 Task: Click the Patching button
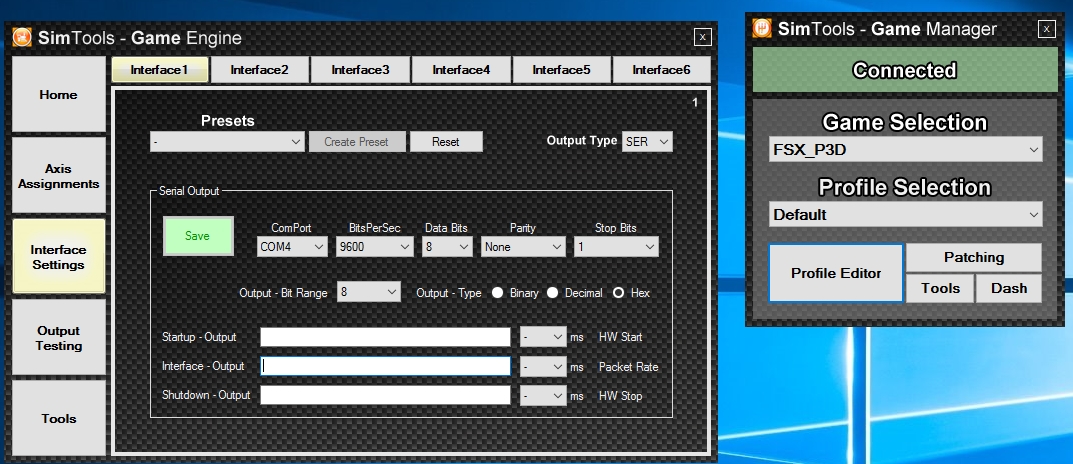pyautogui.click(x=974, y=257)
